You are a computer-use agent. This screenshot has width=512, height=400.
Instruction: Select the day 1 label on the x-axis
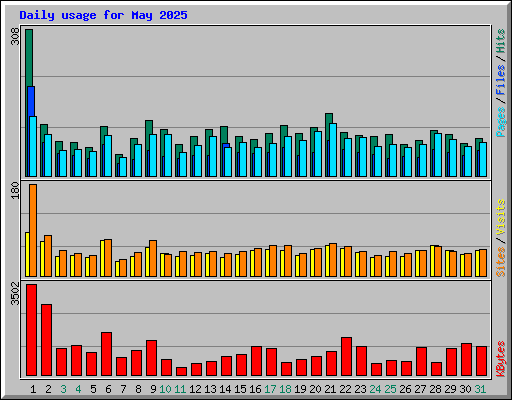pyautogui.click(x=33, y=389)
